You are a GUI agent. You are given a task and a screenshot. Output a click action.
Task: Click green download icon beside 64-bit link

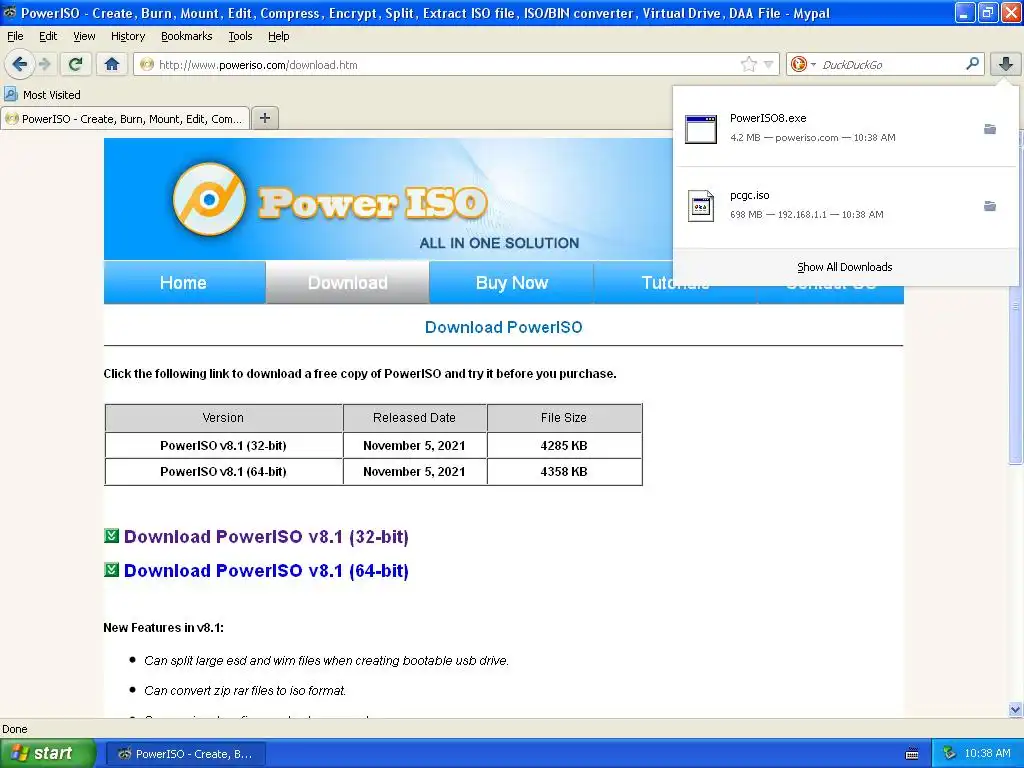pos(112,570)
